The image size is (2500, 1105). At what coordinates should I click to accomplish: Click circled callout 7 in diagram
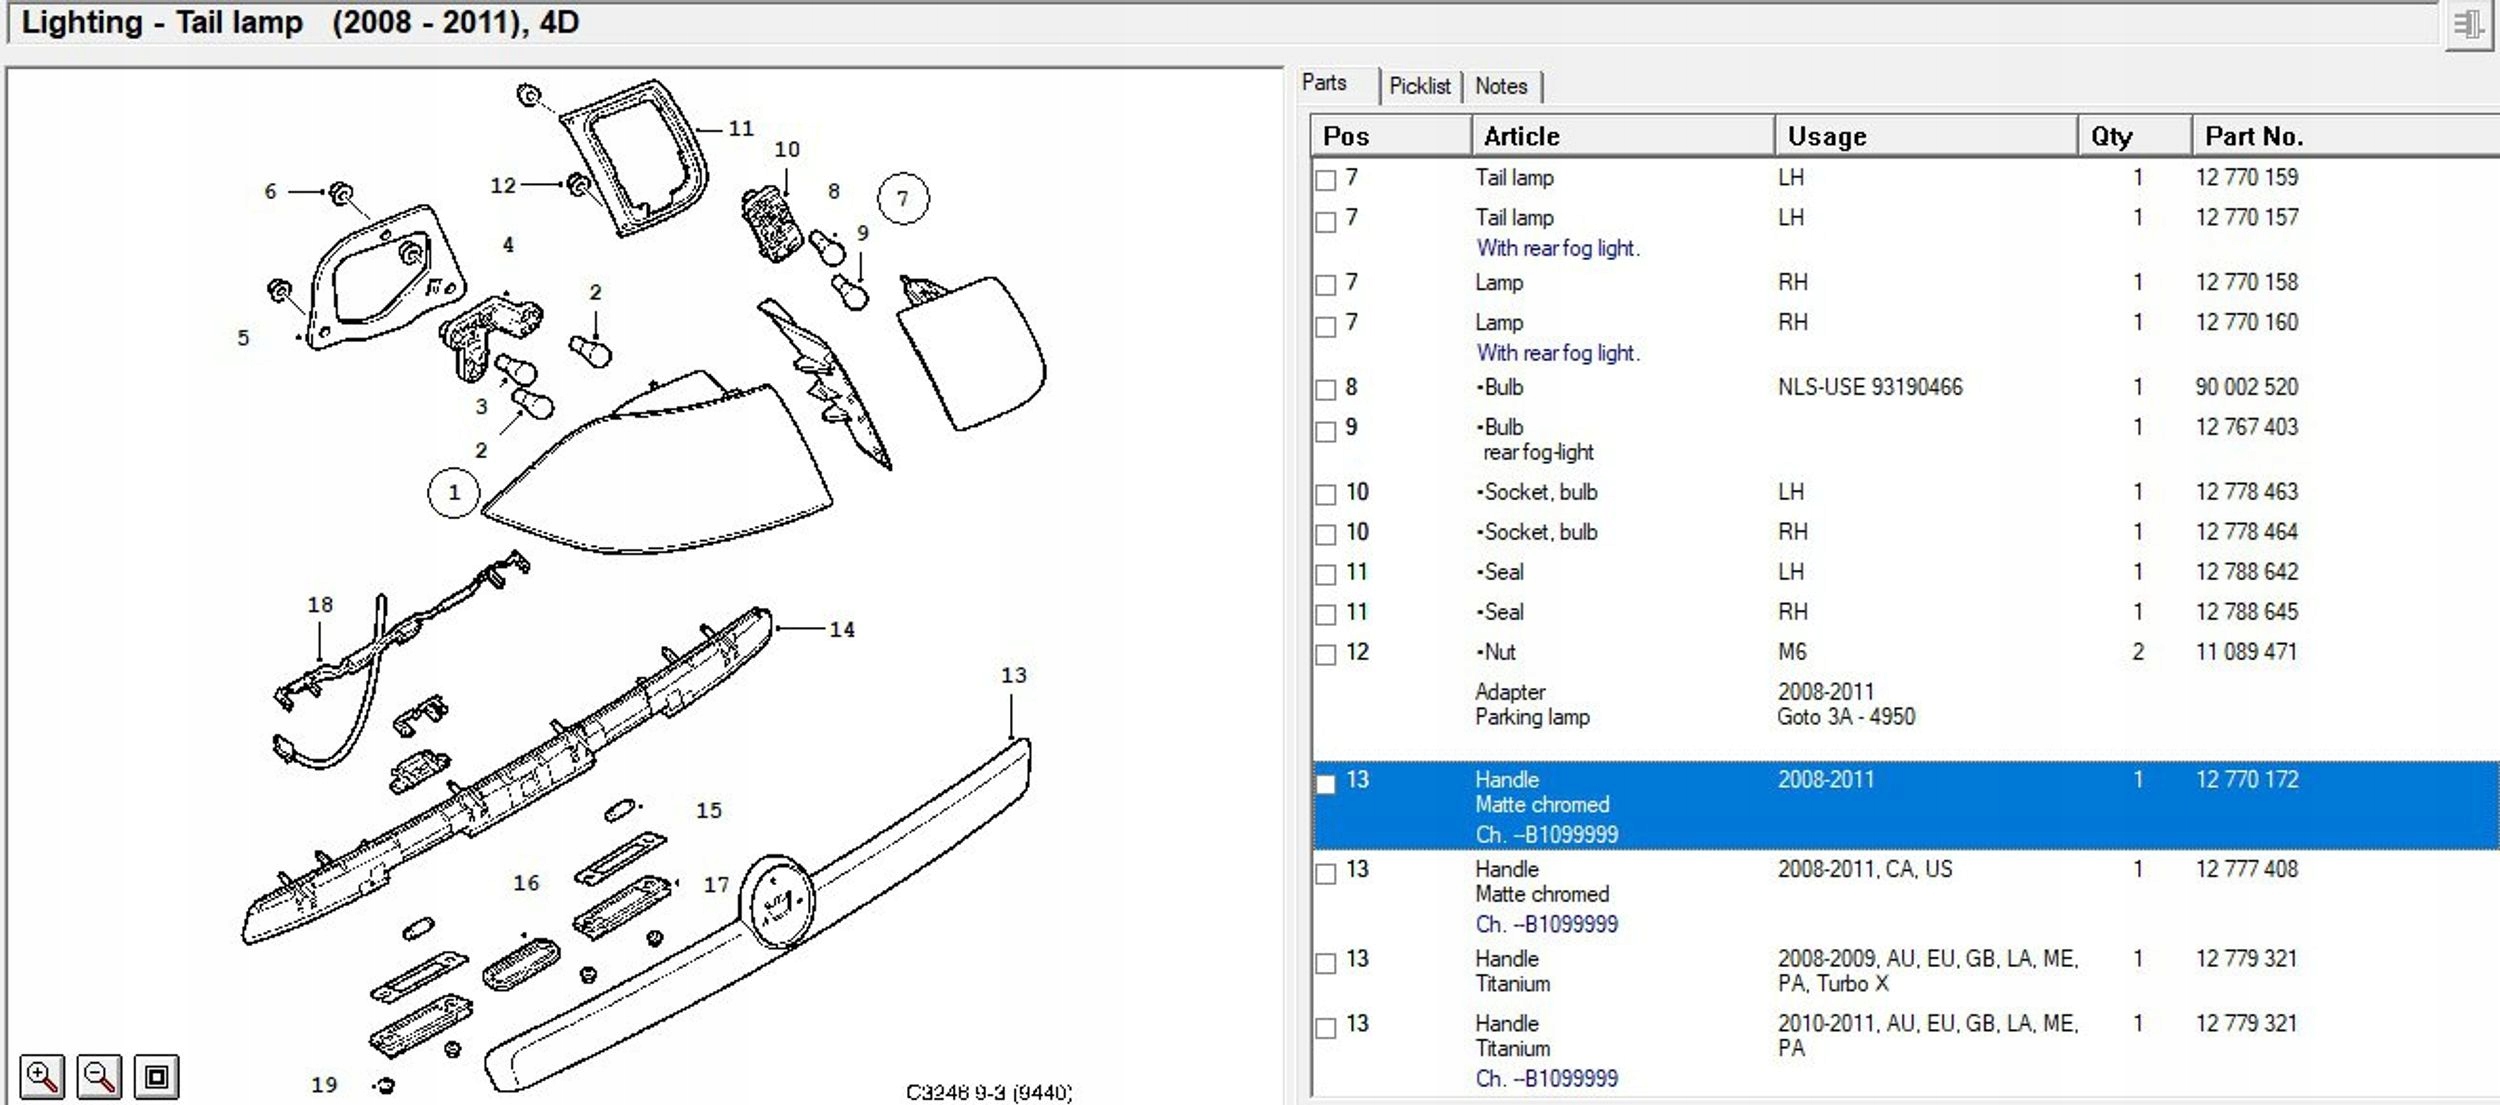point(903,198)
